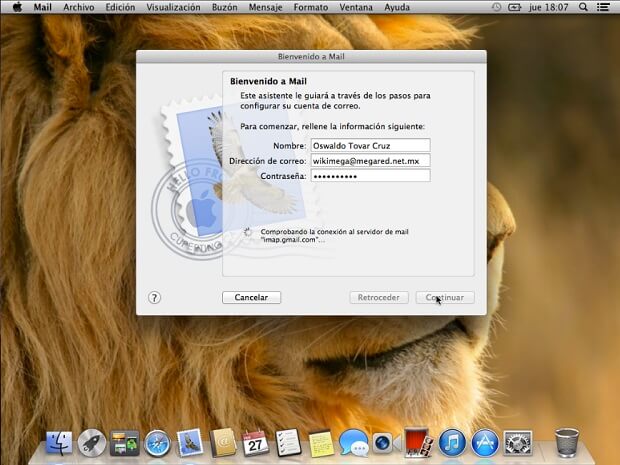Click the Nombre input field
620x465 pixels.
coord(370,145)
